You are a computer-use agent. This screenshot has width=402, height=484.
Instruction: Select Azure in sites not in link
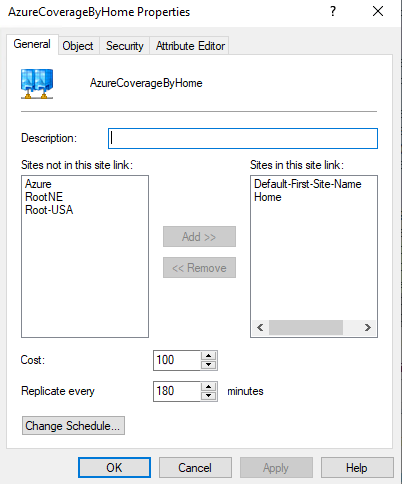38,184
